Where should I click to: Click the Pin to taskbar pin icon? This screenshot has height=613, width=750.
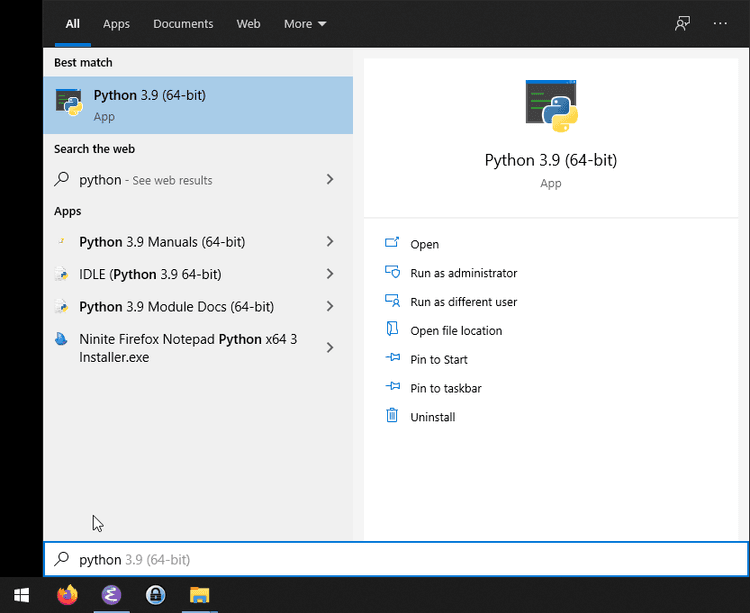pos(393,386)
